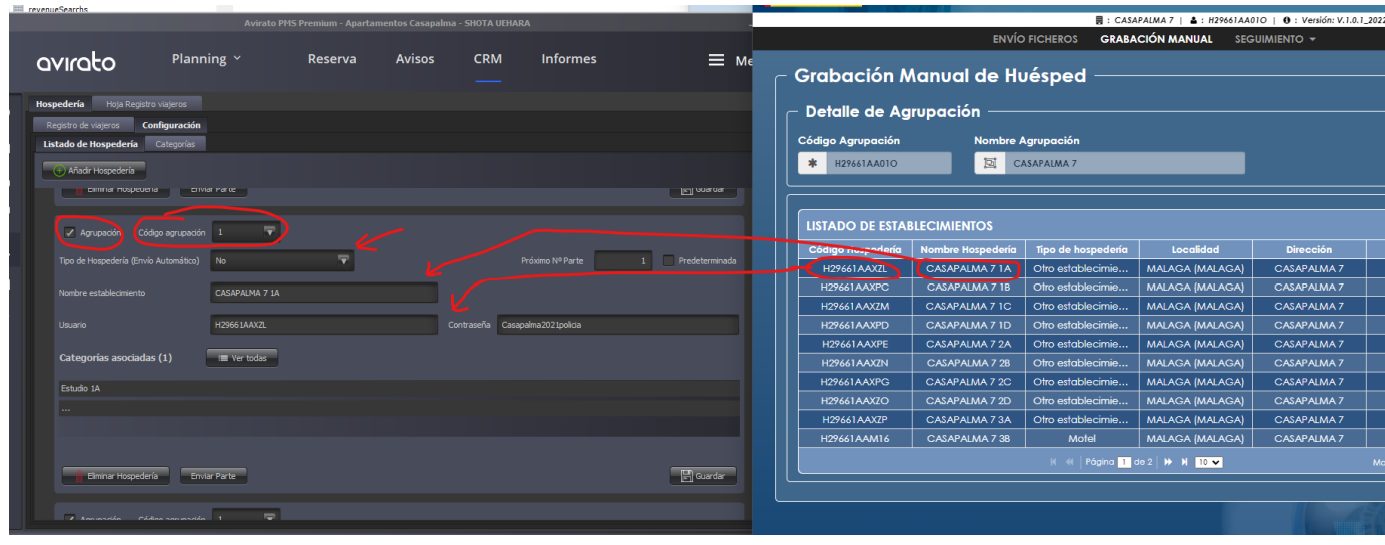Click the Enviar Parte button
This screenshot has width=1385, height=545.
[213, 476]
